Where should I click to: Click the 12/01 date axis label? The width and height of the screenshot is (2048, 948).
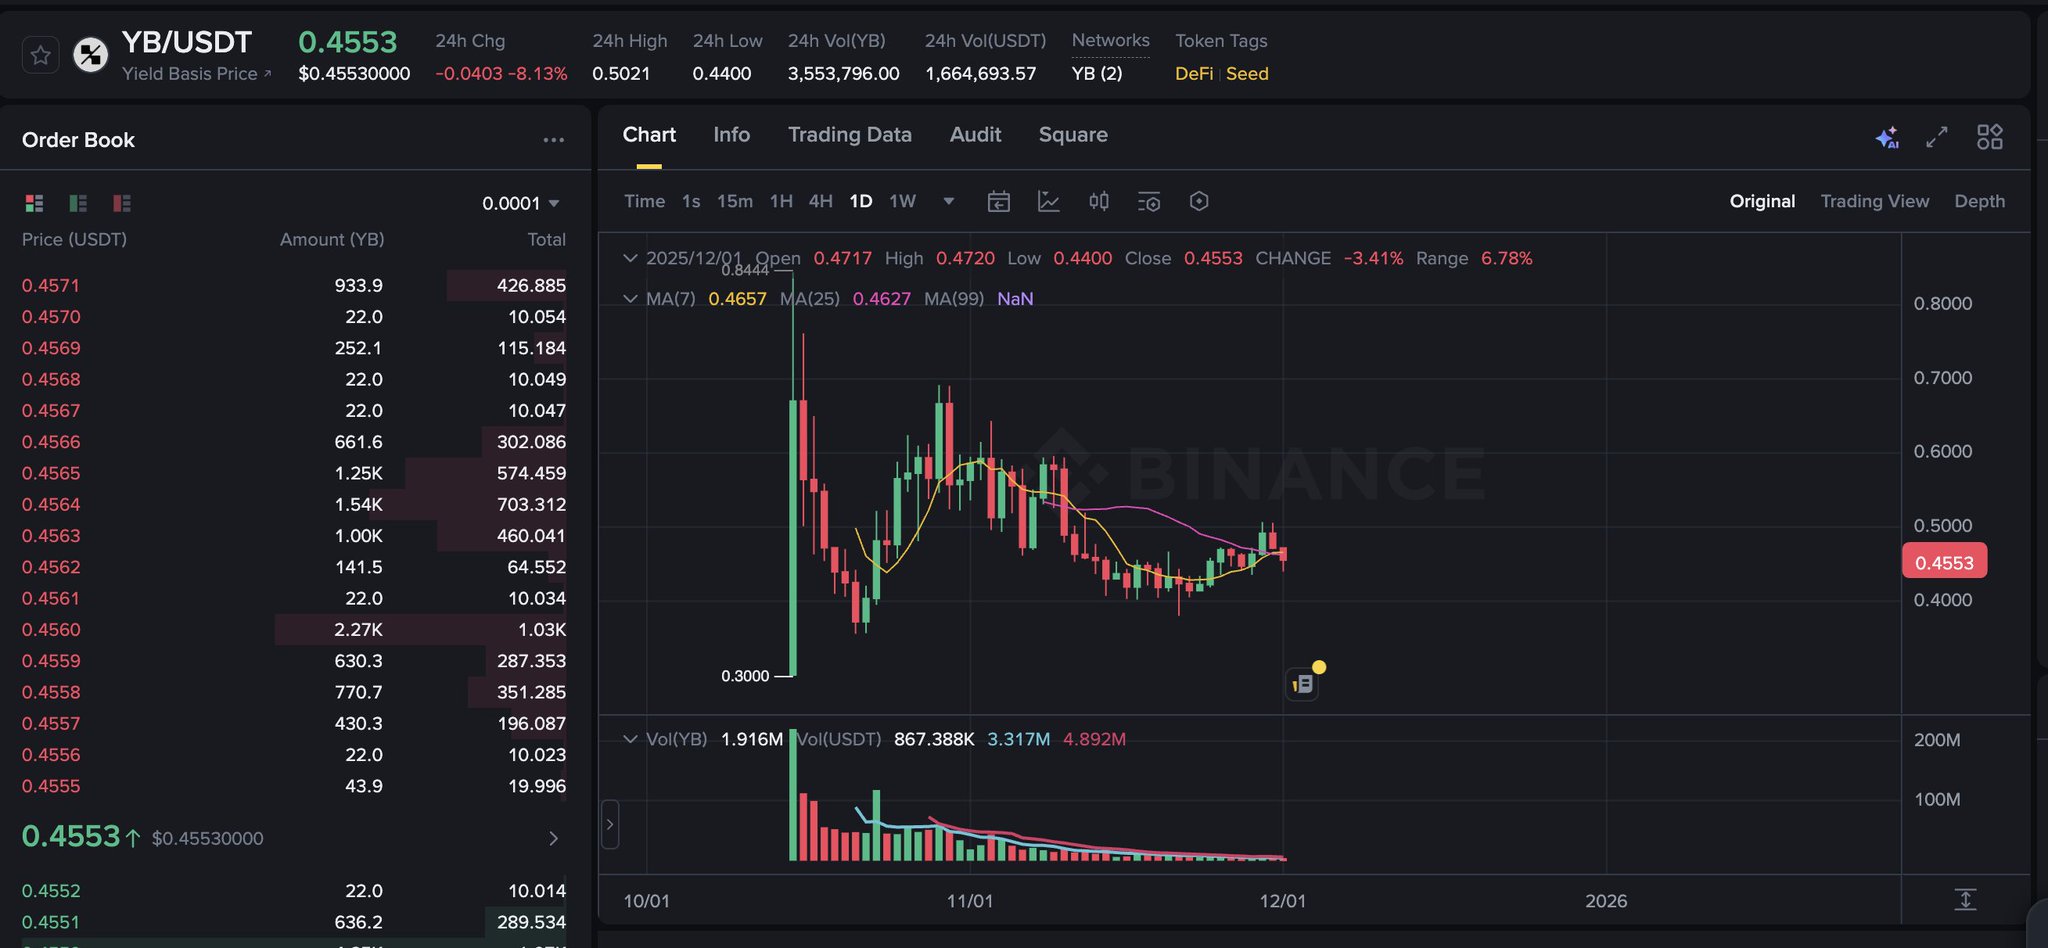(1282, 901)
